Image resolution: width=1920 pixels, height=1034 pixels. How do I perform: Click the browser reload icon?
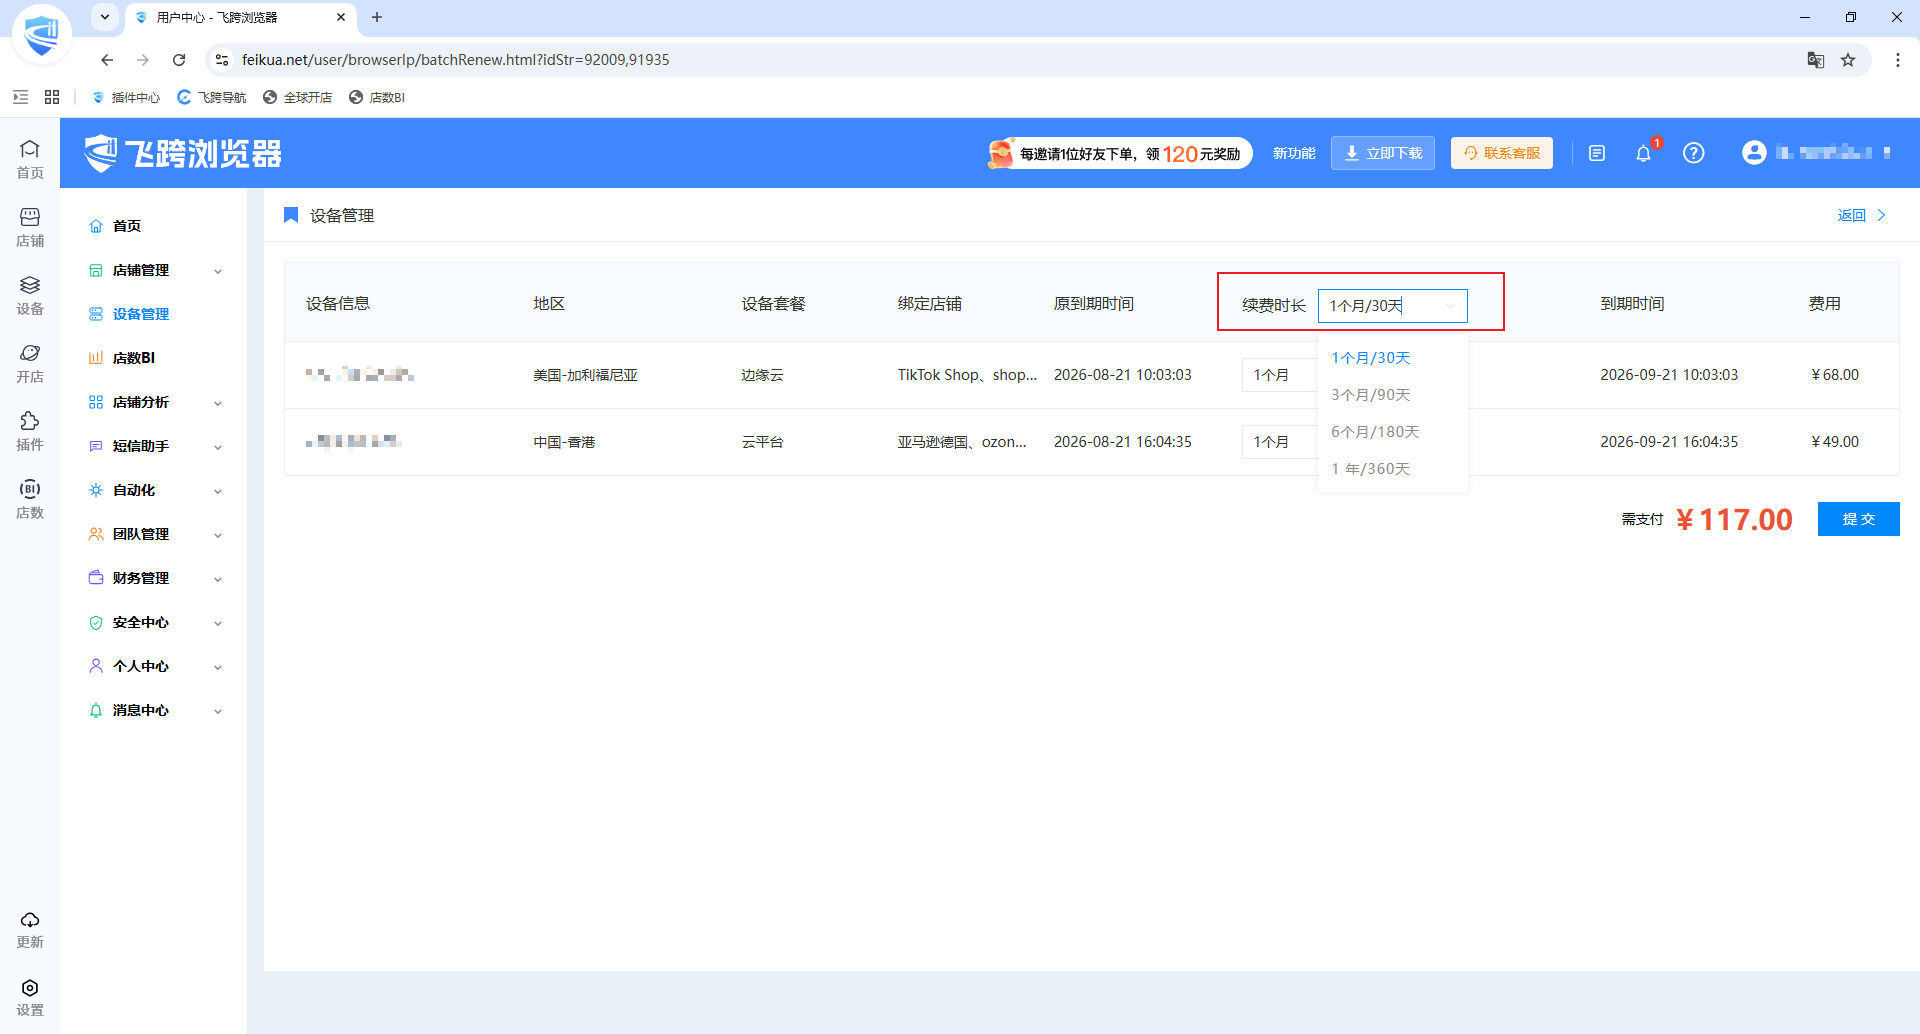tap(179, 60)
